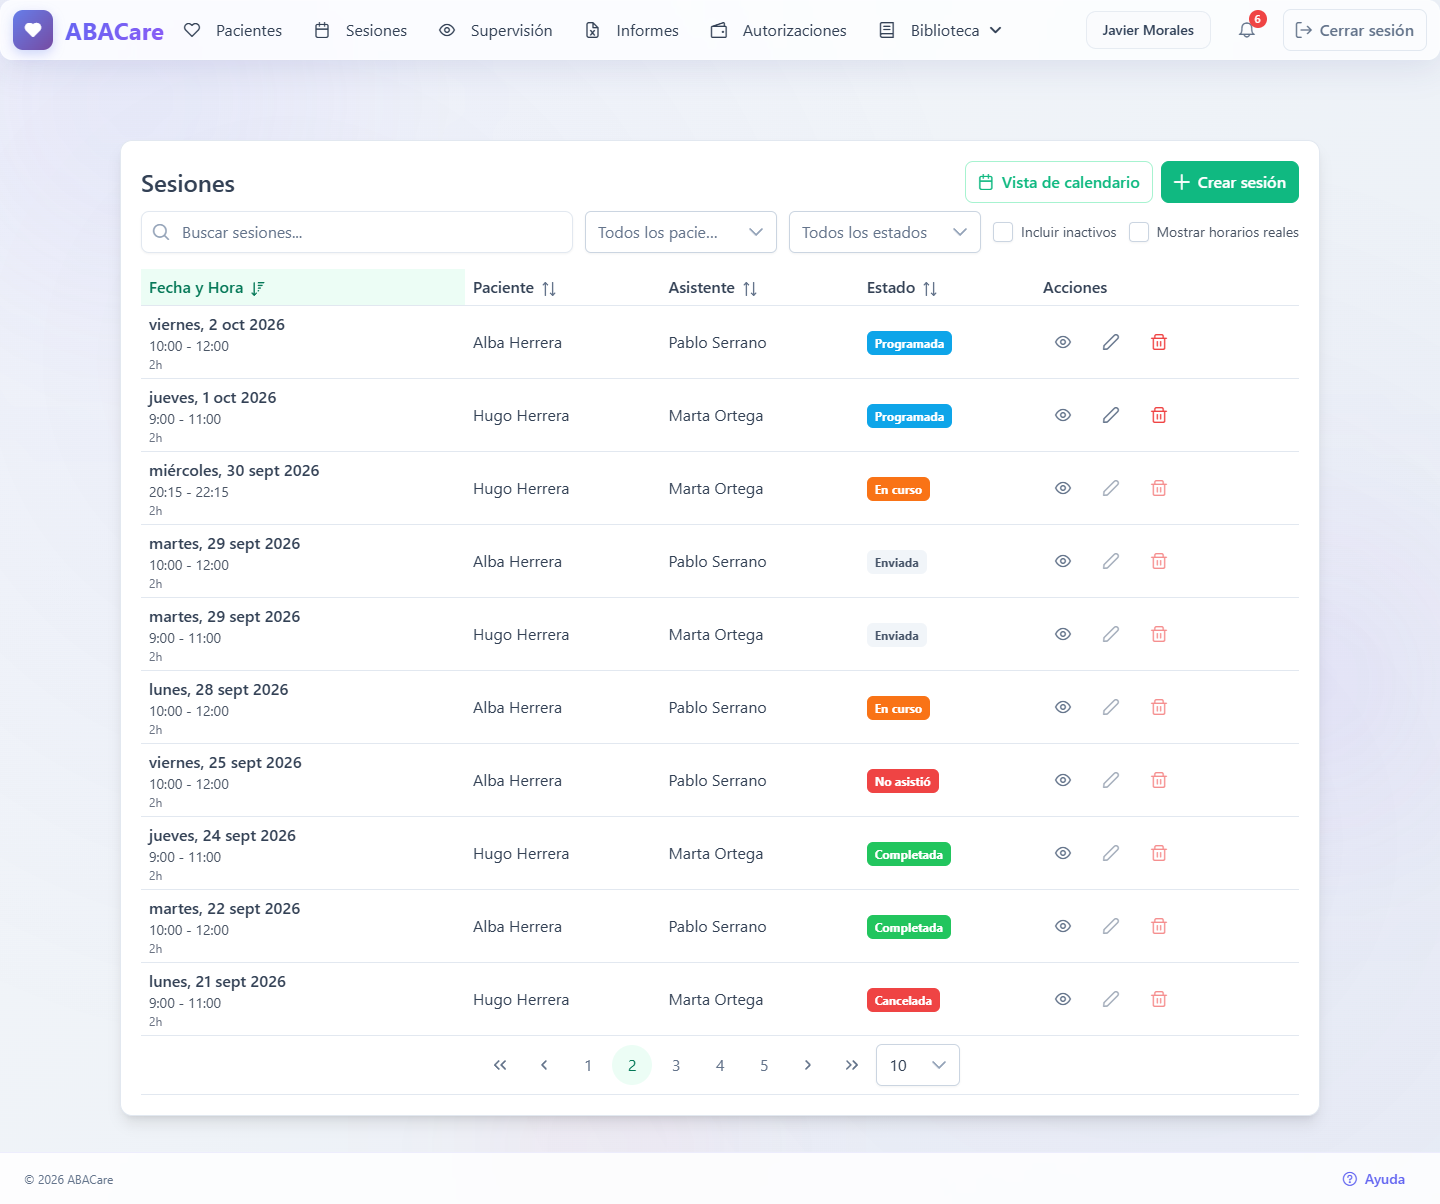Open the Ayuda link
The image size is (1440, 1204).
1374,1179
